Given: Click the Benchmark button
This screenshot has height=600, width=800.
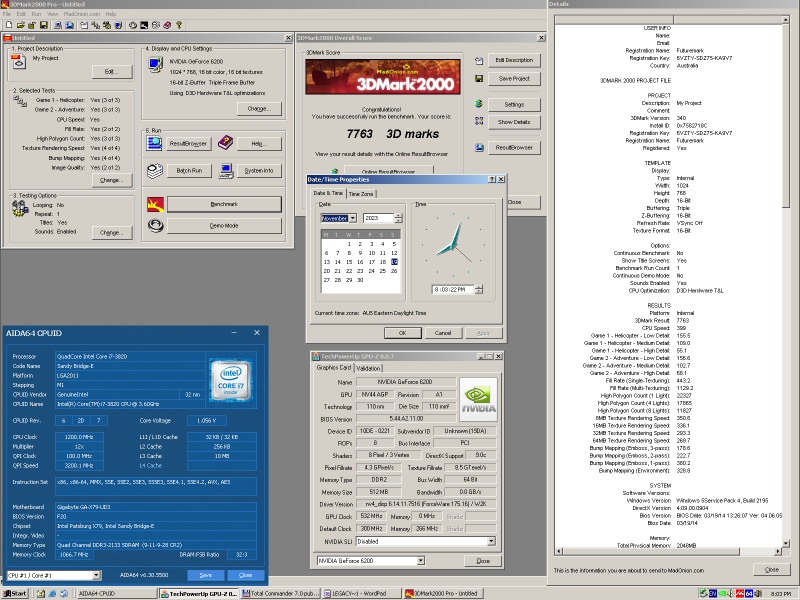Looking at the screenshot, I should click(224, 204).
